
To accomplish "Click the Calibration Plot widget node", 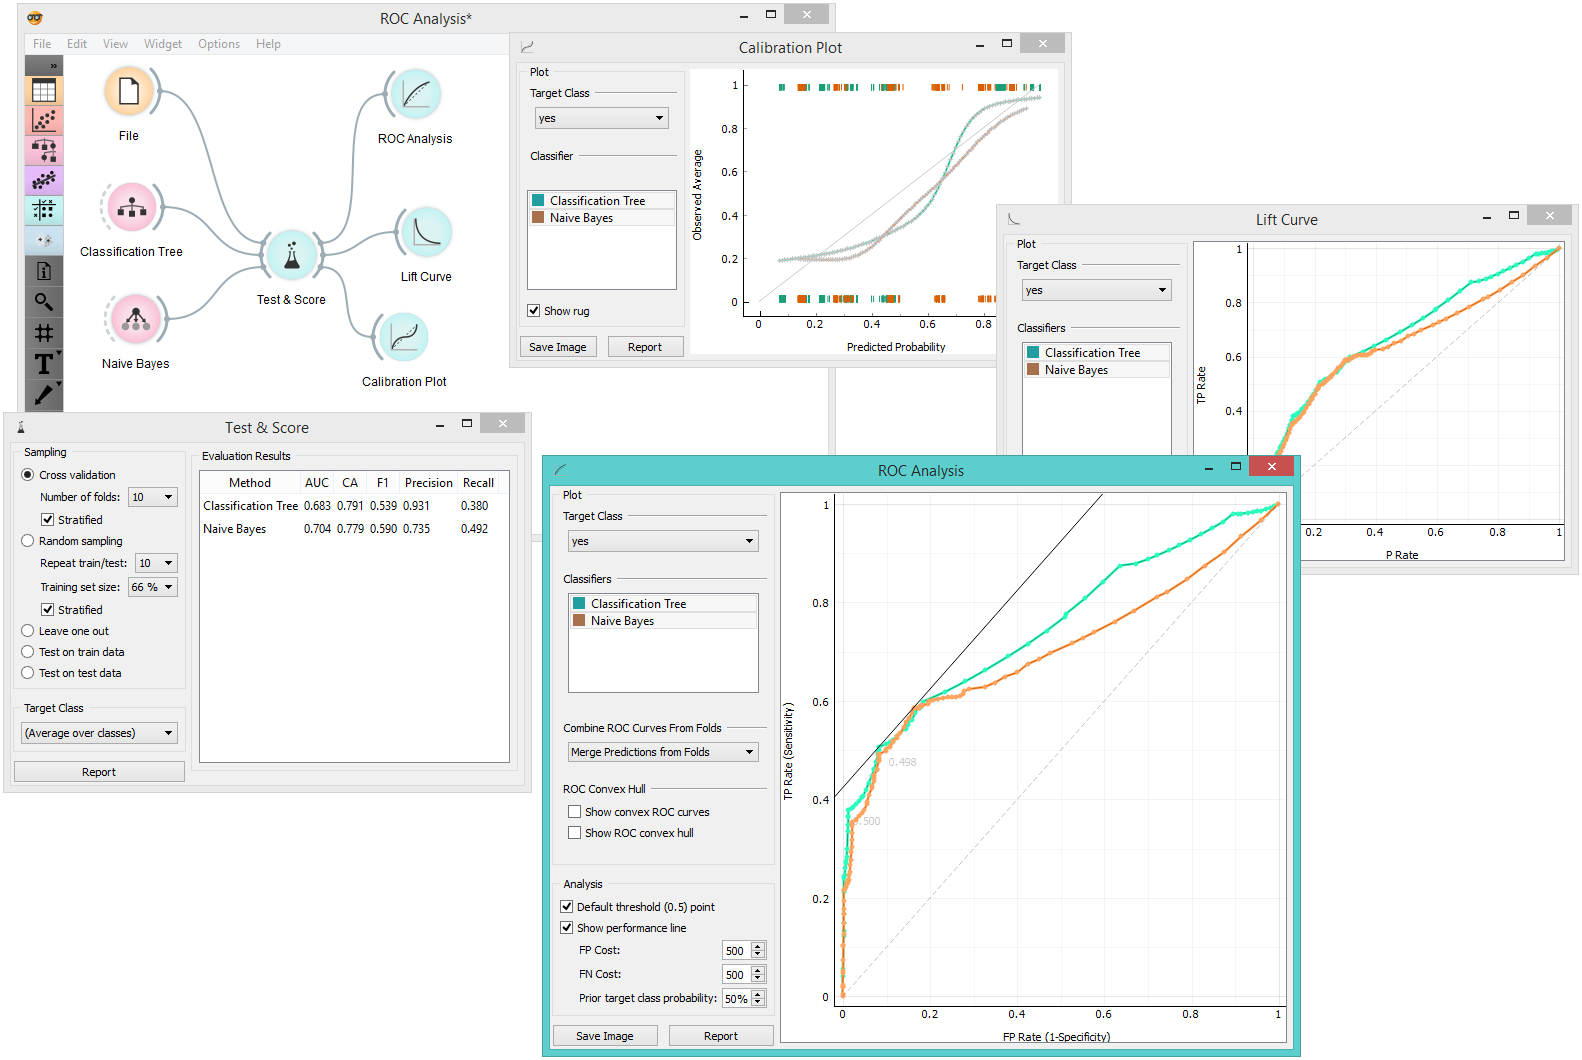I will tap(404, 338).
